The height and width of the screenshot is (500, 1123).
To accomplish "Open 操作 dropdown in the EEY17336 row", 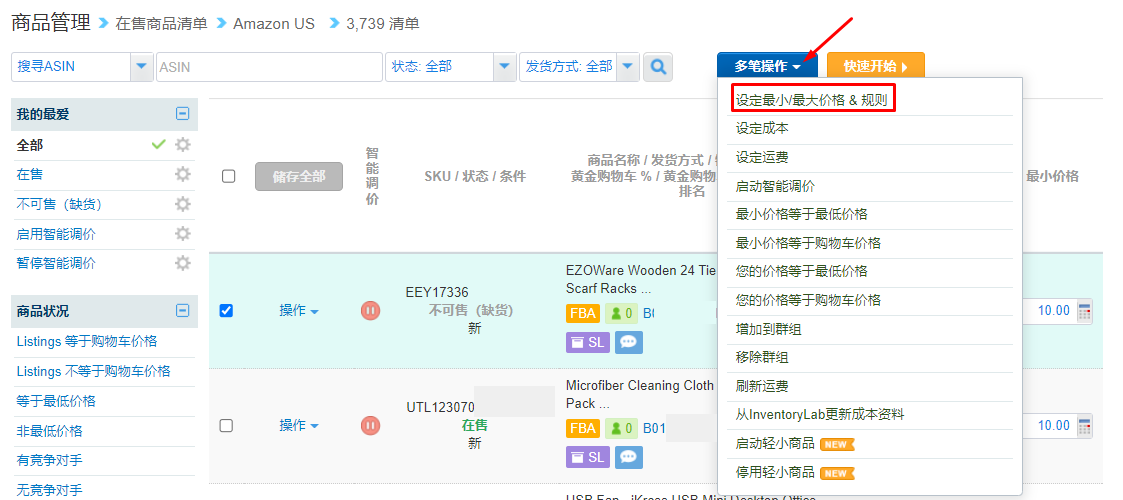I will [x=299, y=310].
